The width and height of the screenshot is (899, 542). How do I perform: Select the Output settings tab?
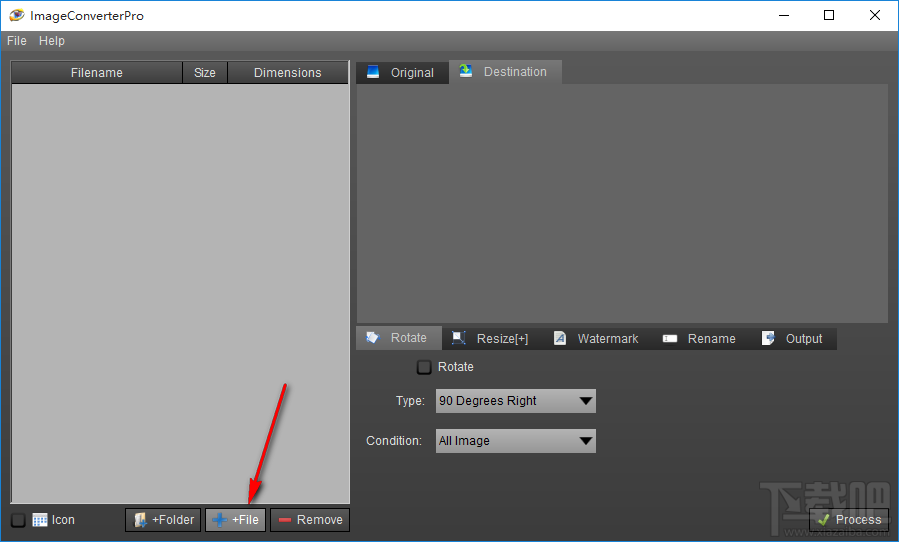794,338
